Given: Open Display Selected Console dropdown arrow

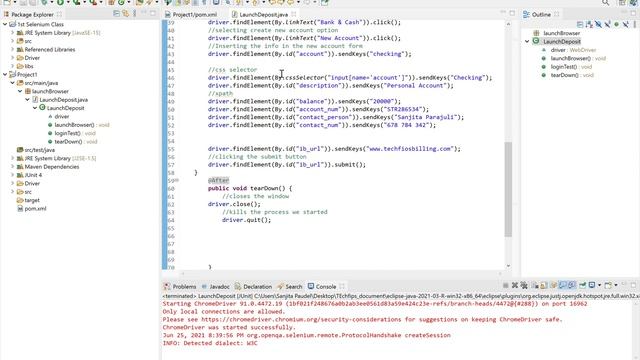Looking at the screenshot, I should [600, 285].
